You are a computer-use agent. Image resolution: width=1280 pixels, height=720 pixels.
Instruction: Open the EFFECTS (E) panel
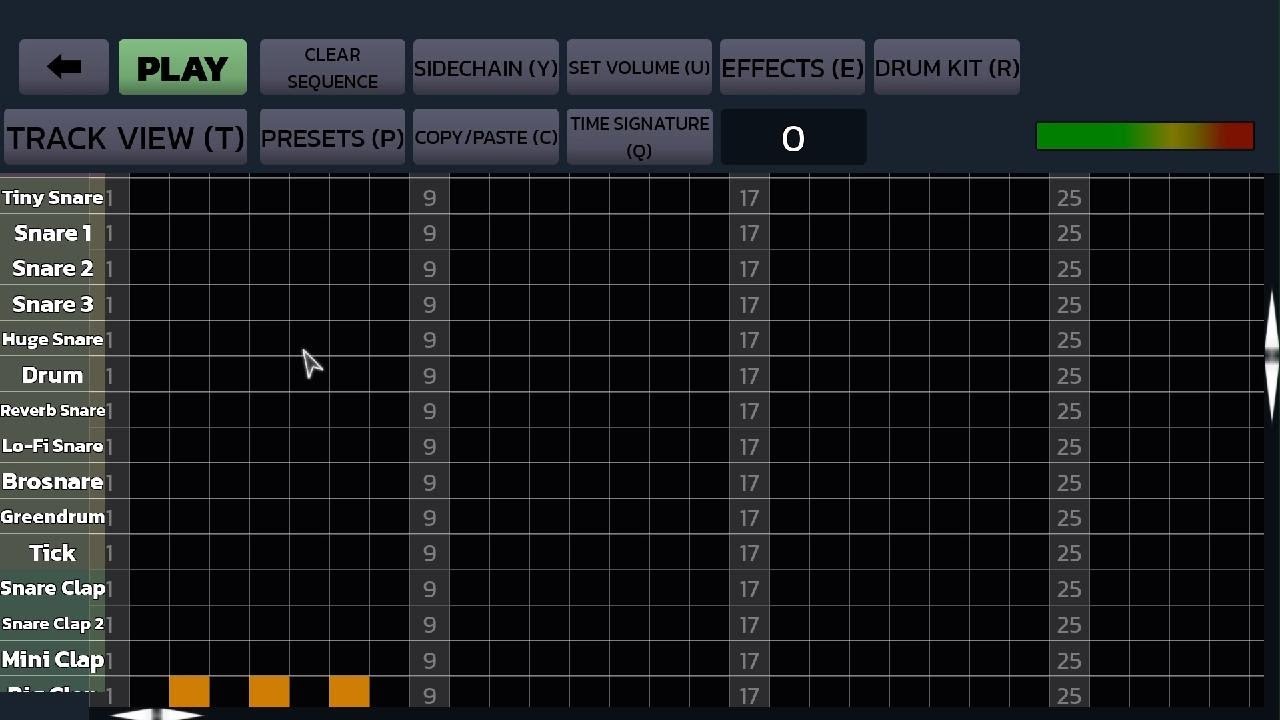pyautogui.click(x=792, y=68)
